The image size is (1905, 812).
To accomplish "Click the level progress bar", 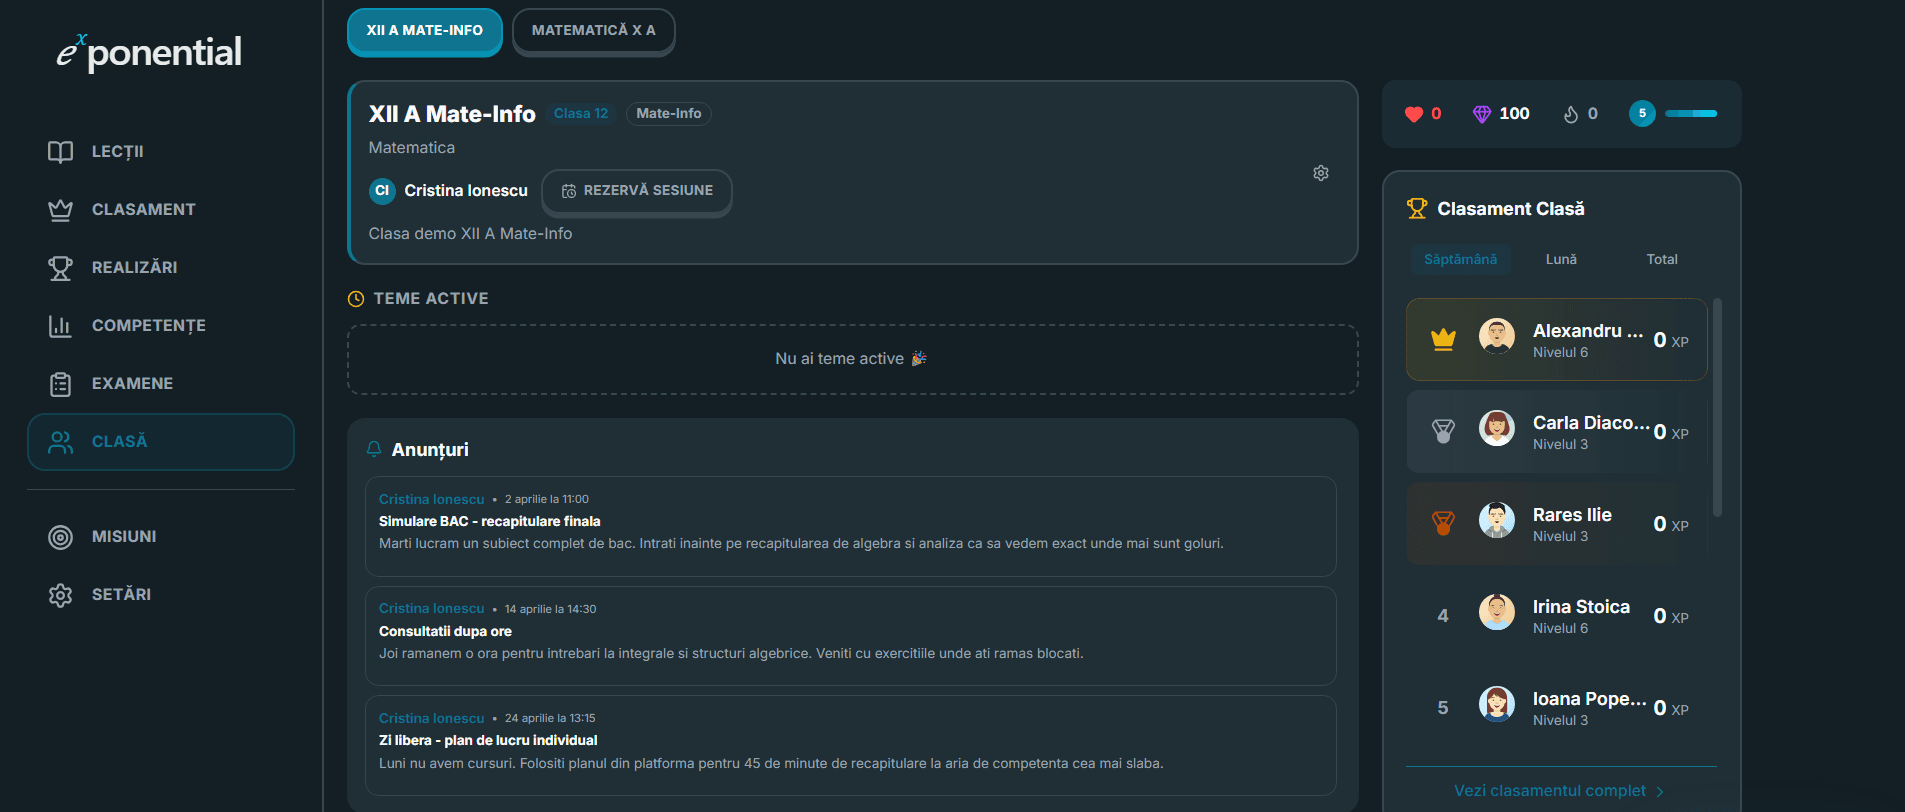I will click(x=1691, y=114).
